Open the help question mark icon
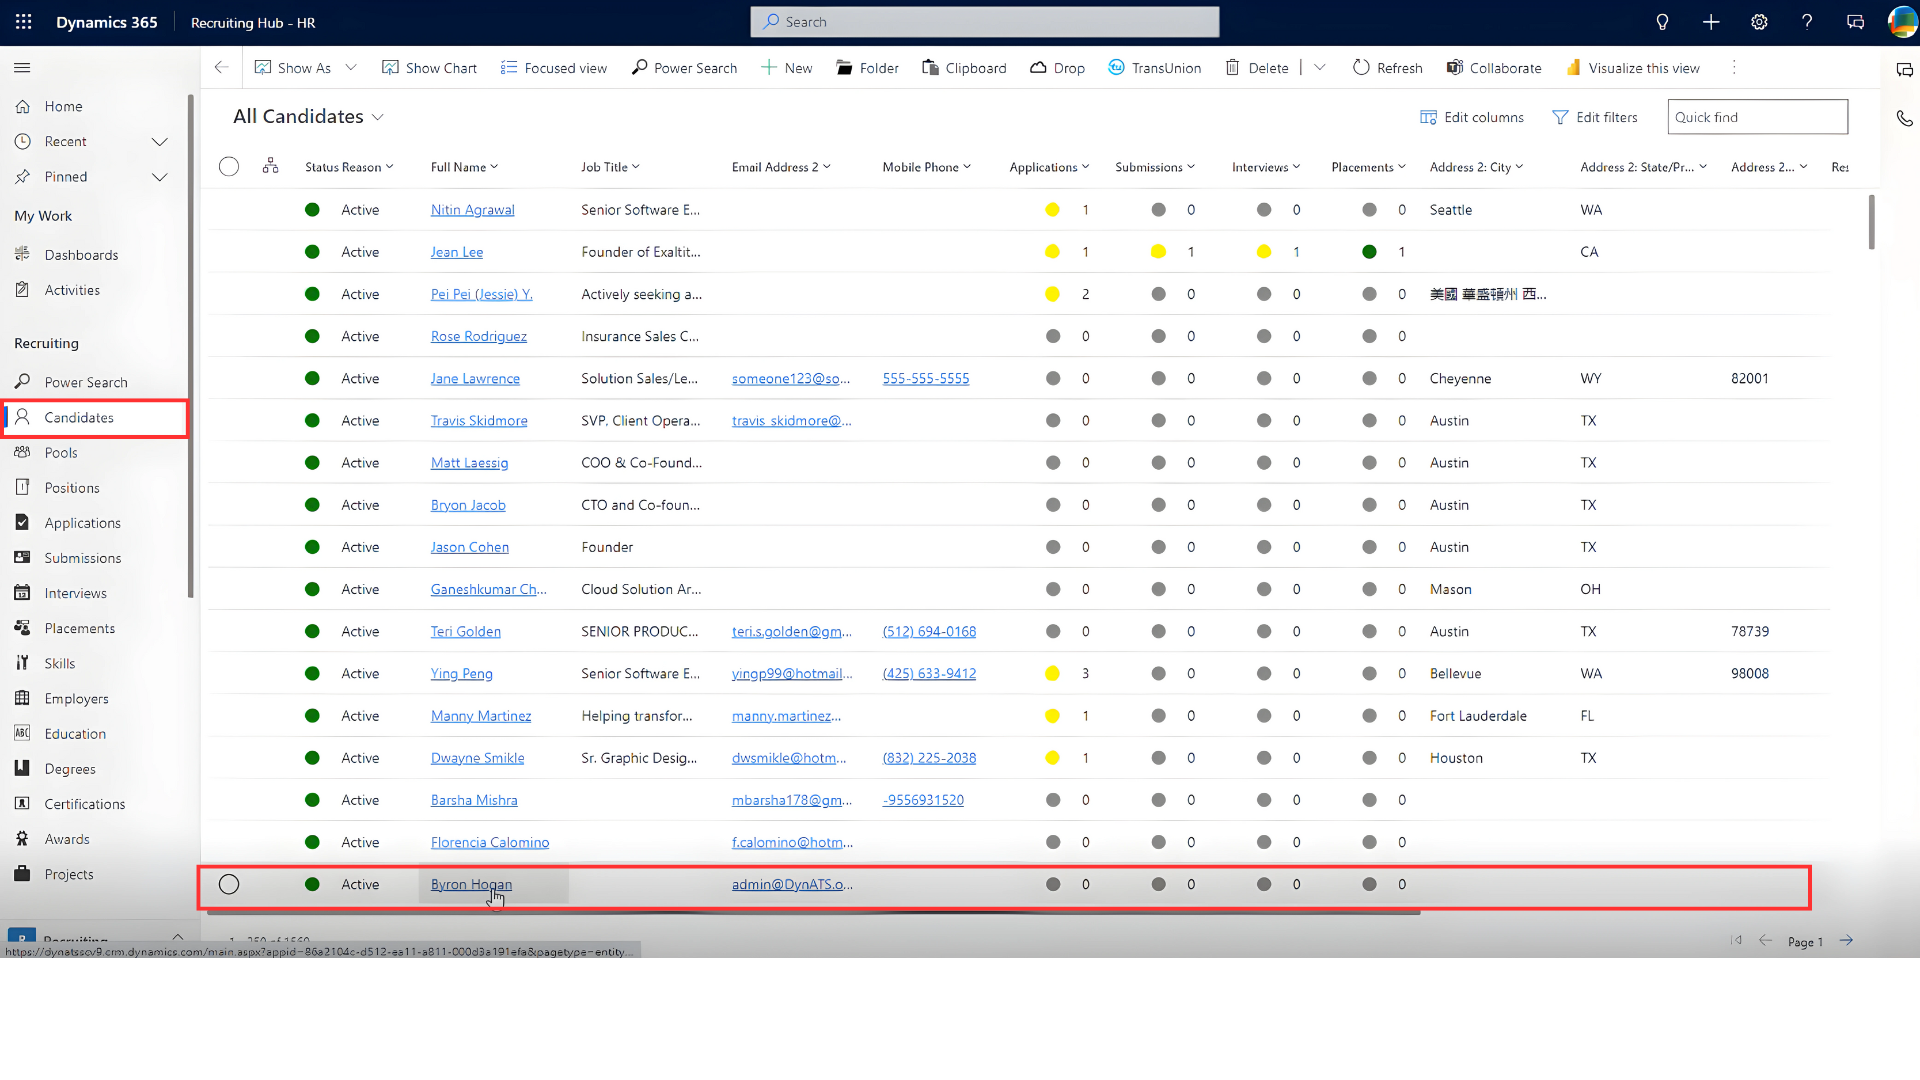 click(x=1807, y=22)
